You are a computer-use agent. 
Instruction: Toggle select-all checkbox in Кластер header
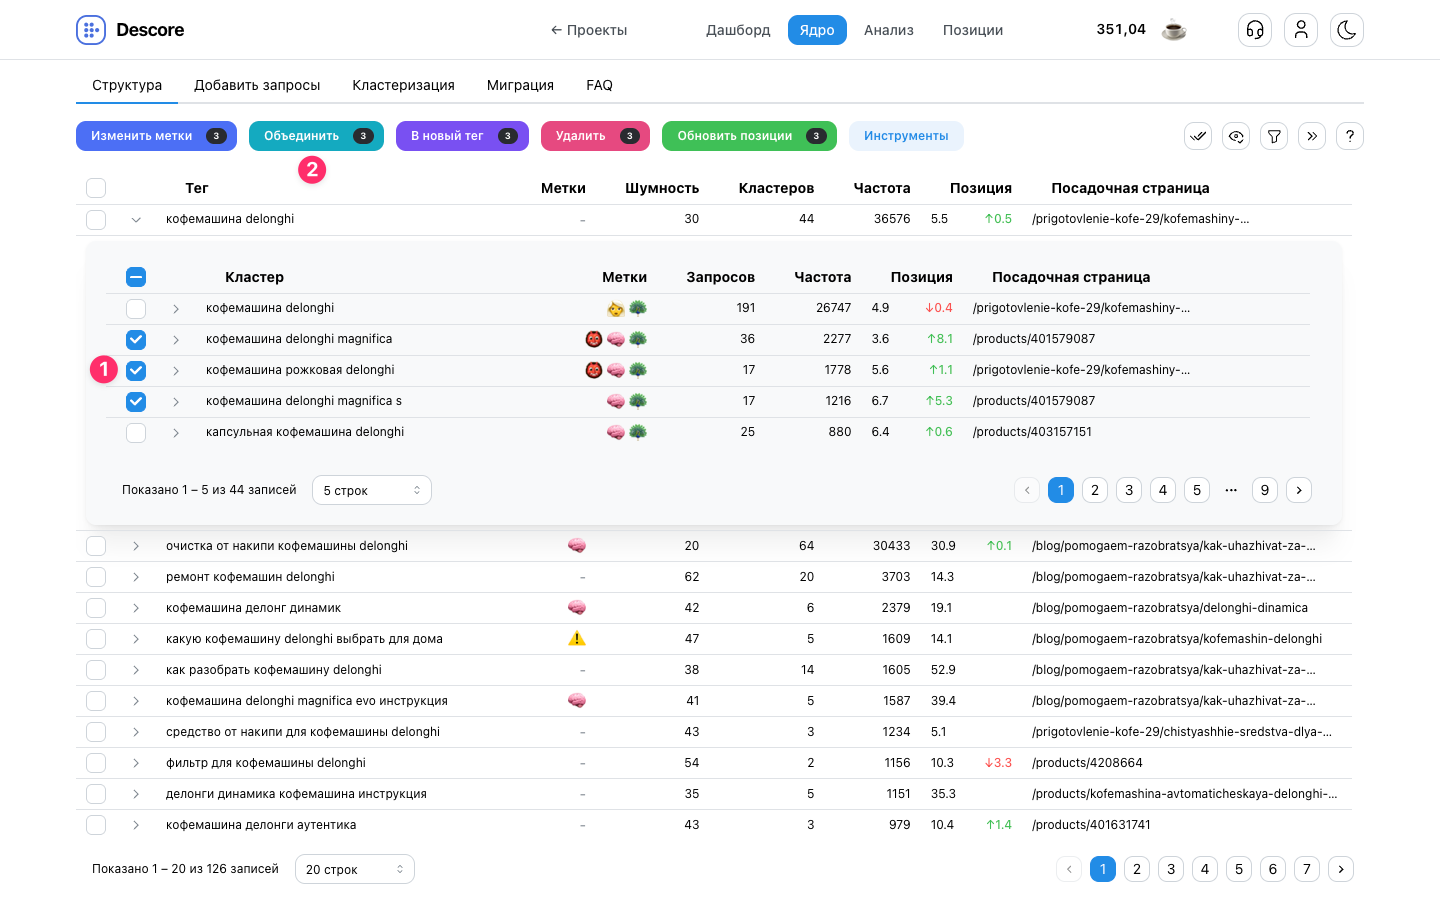(x=136, y=277)
